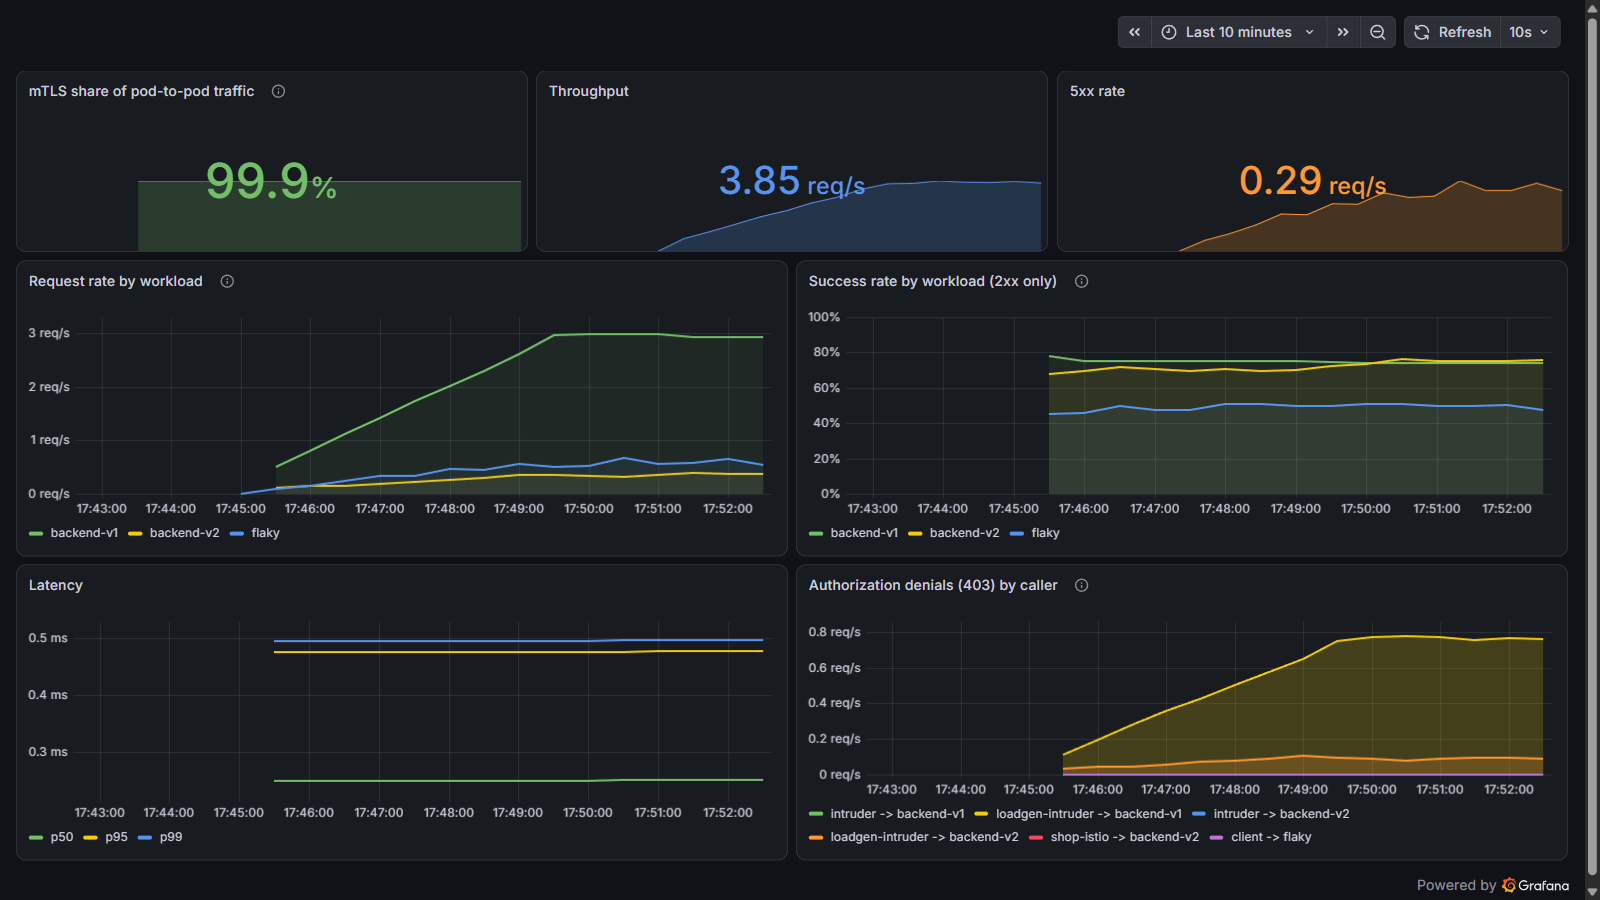The image size is (1600, 900).
Task: Open info icon on Authorization denials panel
Action: pos(1081,585)
